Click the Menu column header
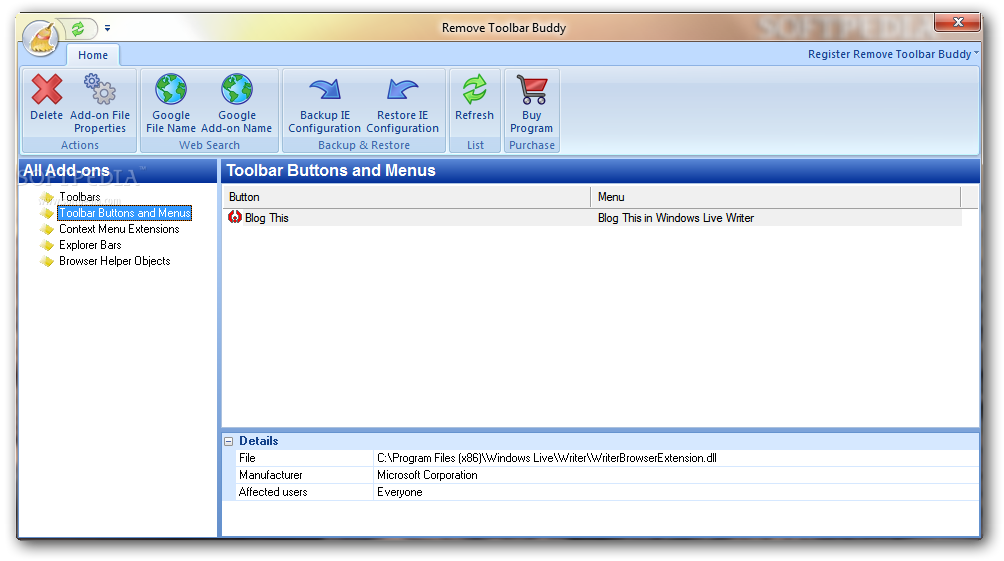The width and height of the screenshot is (1004, 561). (x=775, y=197)
